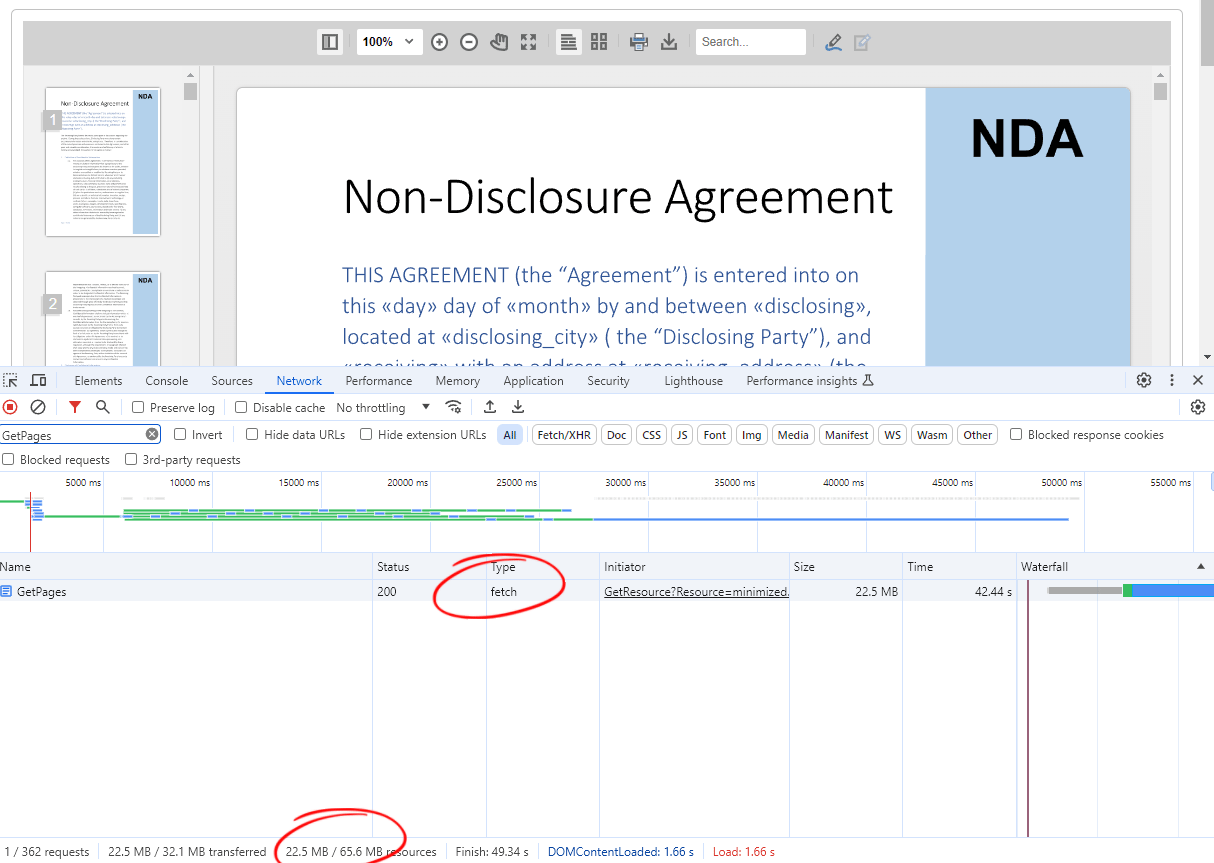Switch to the Console tab
This screenshot has width=1214, height=863.
167,381
